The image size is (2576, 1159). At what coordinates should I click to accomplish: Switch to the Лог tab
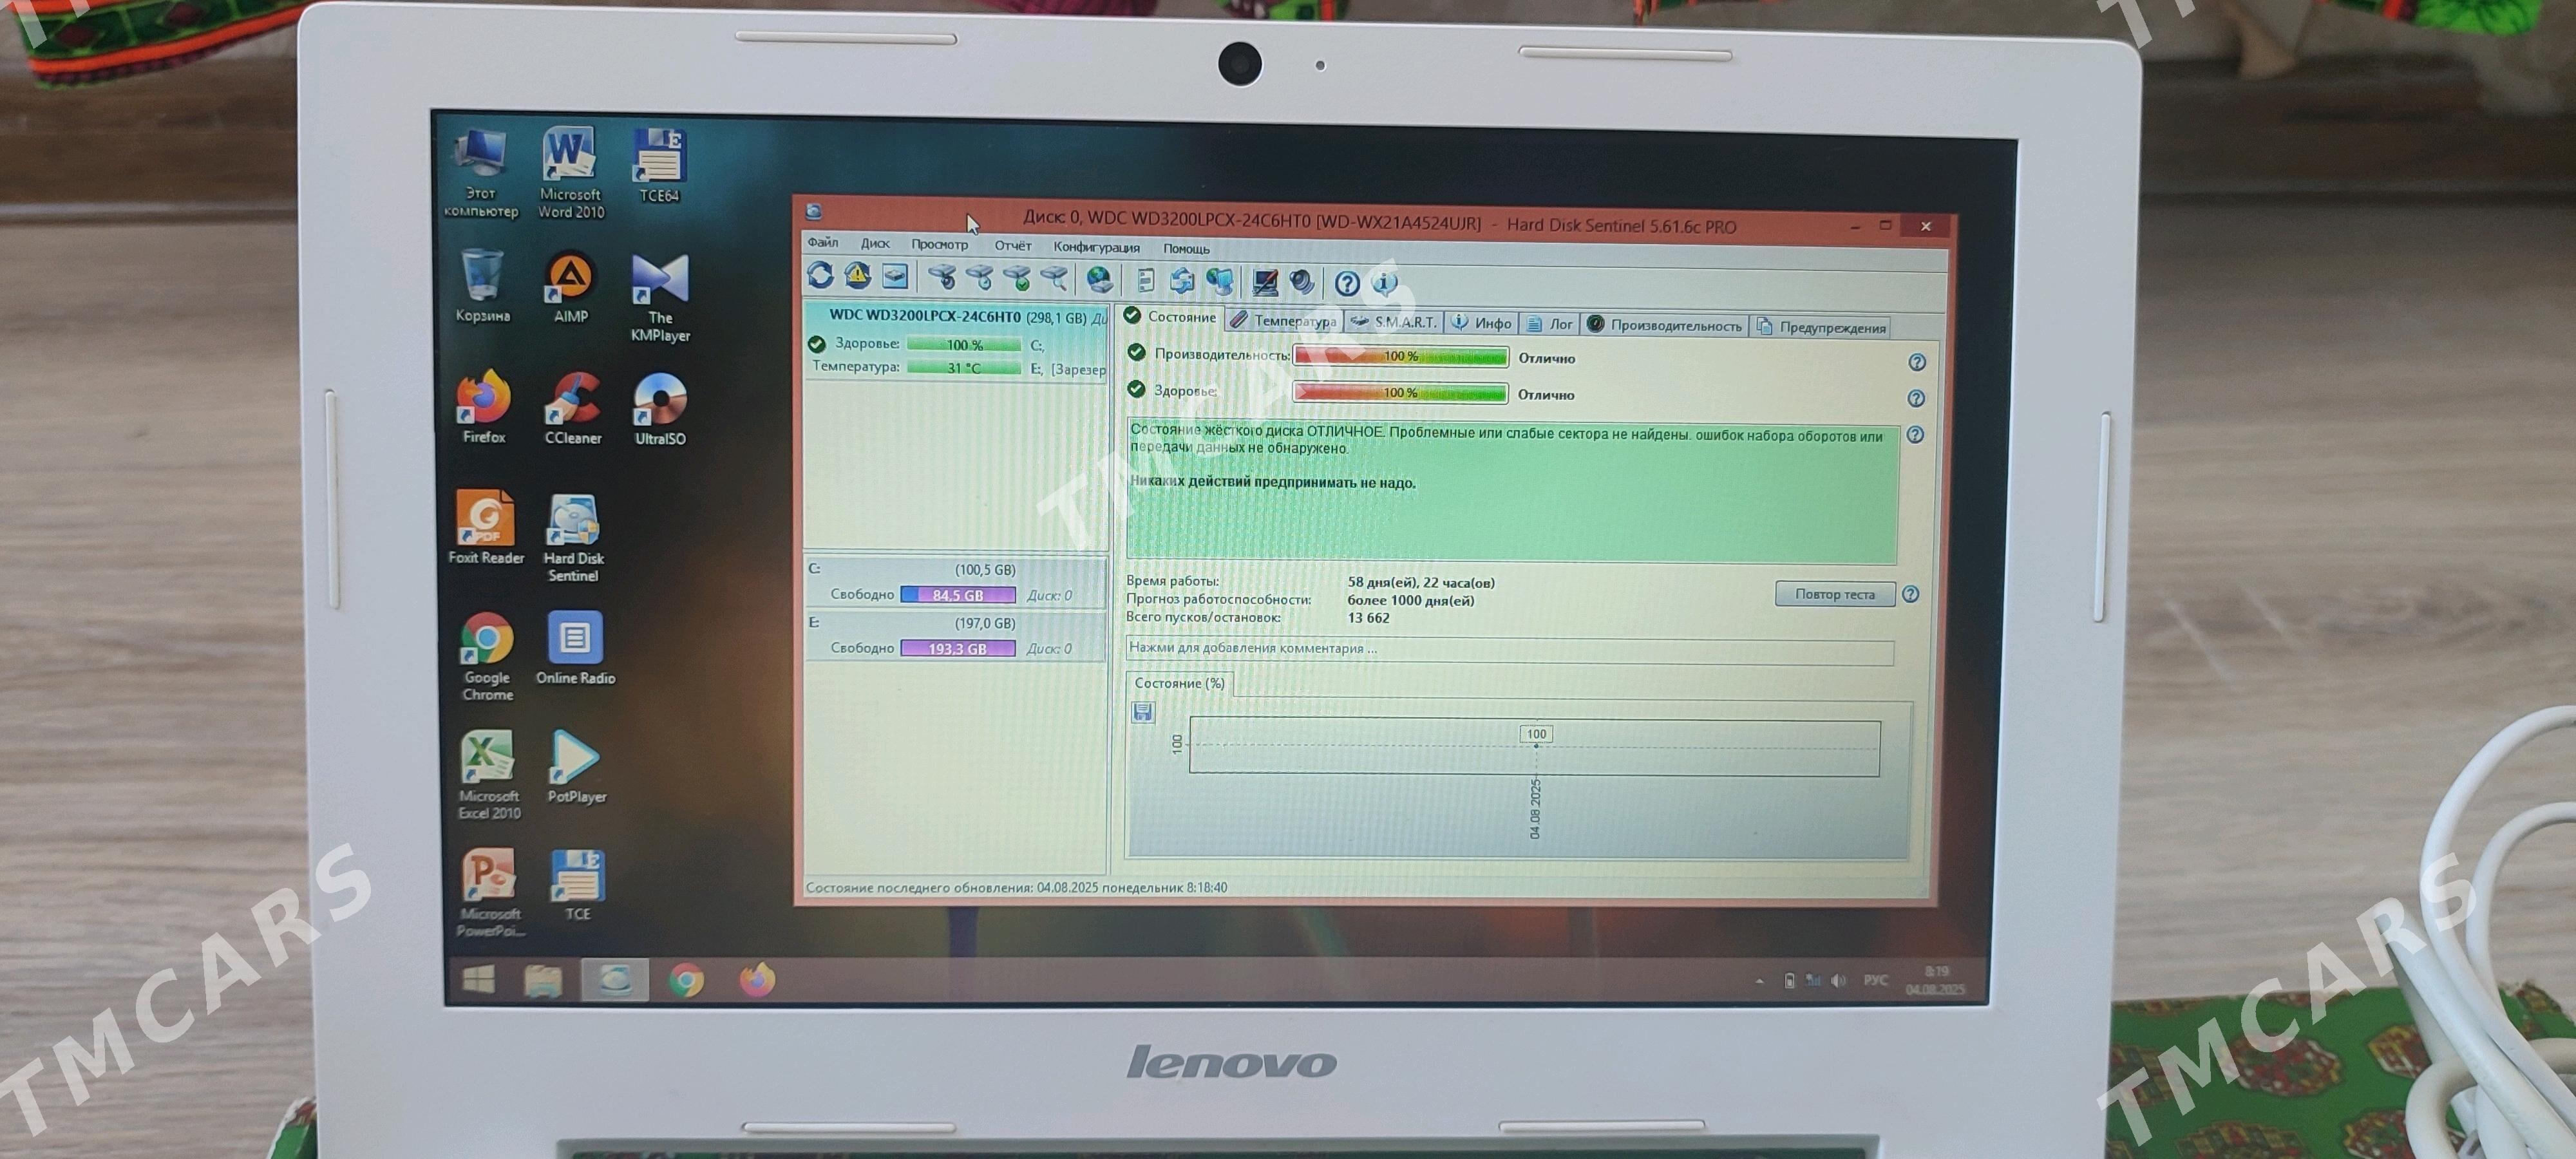[x=1549, y=324]
